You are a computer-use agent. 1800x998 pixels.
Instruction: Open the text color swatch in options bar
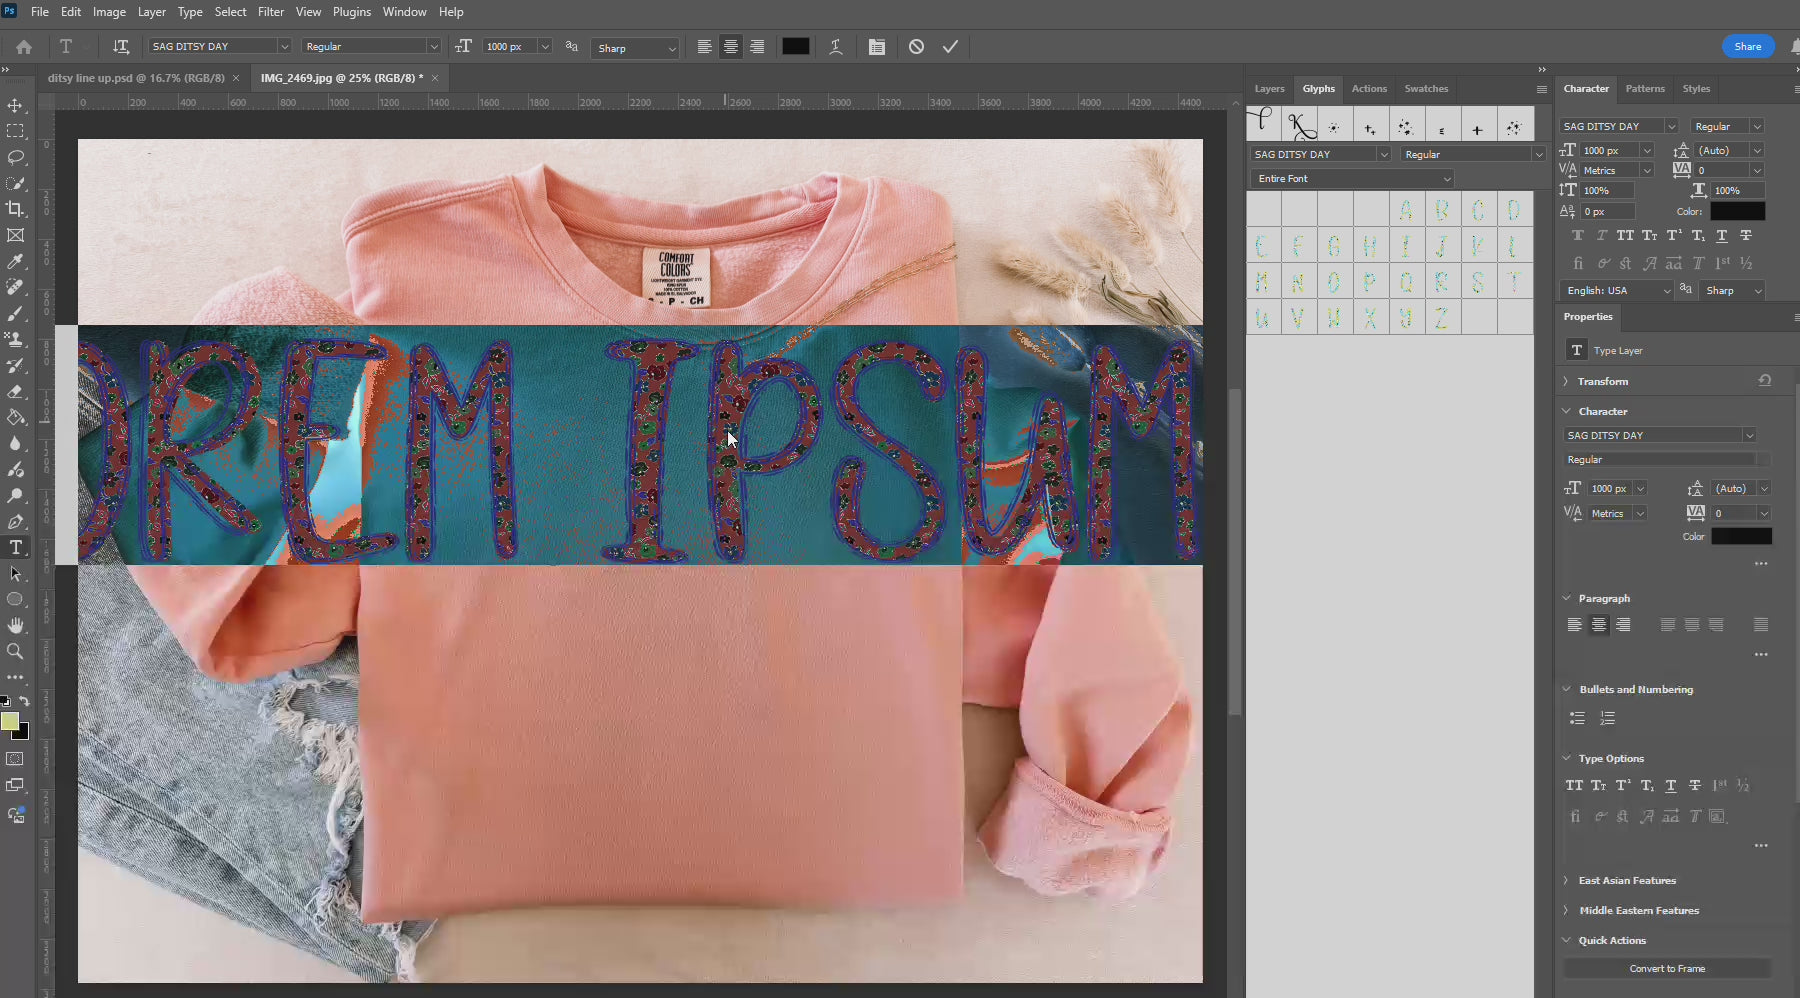(x=795, y=47)
